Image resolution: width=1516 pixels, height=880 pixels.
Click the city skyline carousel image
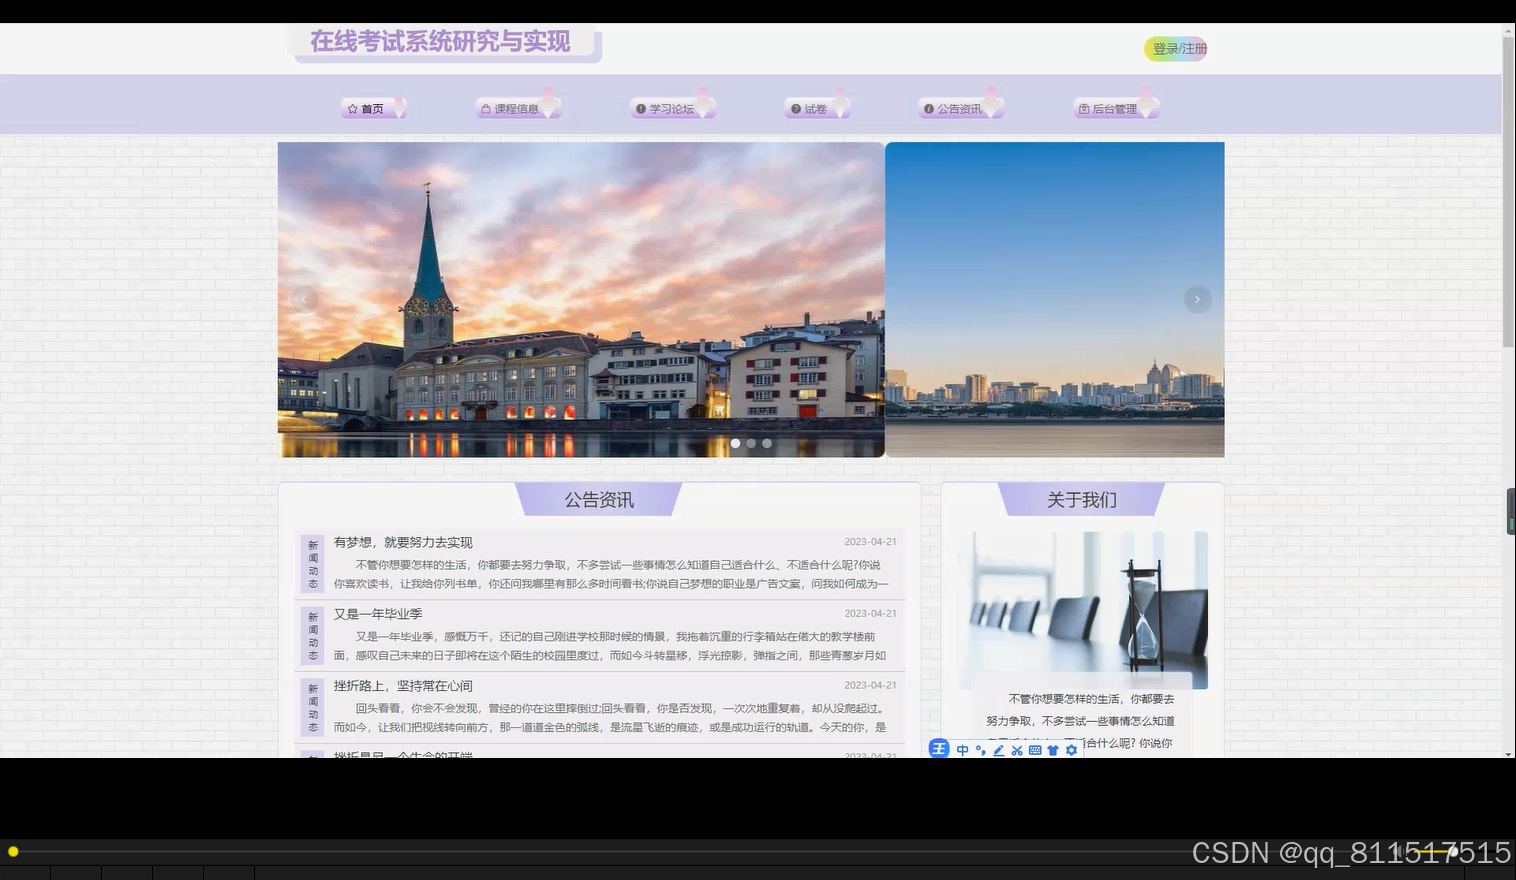pyautogui.click(x=1055, y=299)
